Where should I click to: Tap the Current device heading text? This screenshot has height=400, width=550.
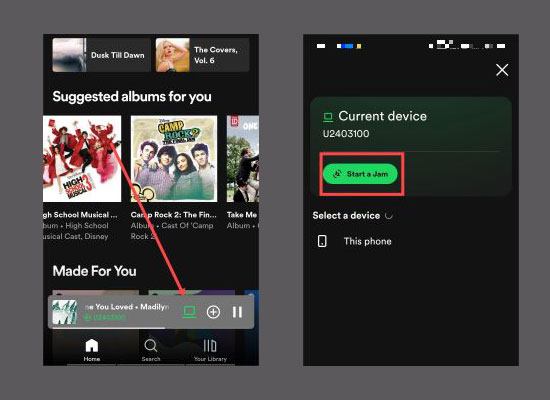(382, 116)
